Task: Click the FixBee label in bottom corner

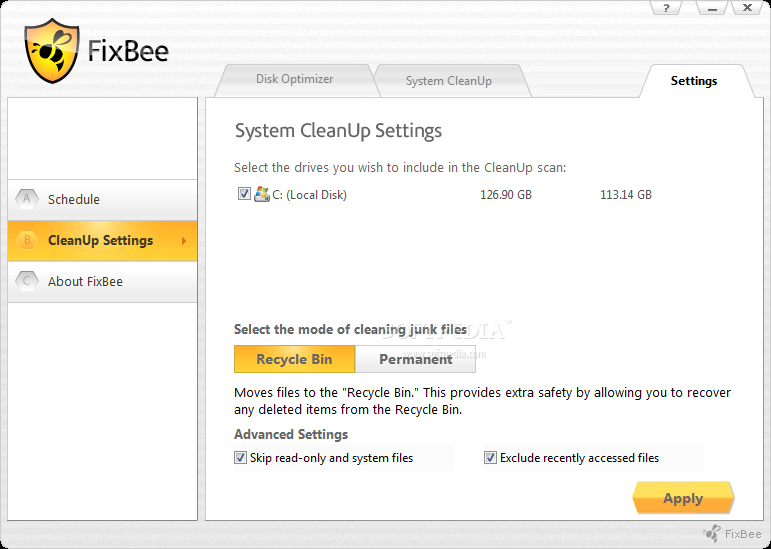Action: [x=743, y=534]
